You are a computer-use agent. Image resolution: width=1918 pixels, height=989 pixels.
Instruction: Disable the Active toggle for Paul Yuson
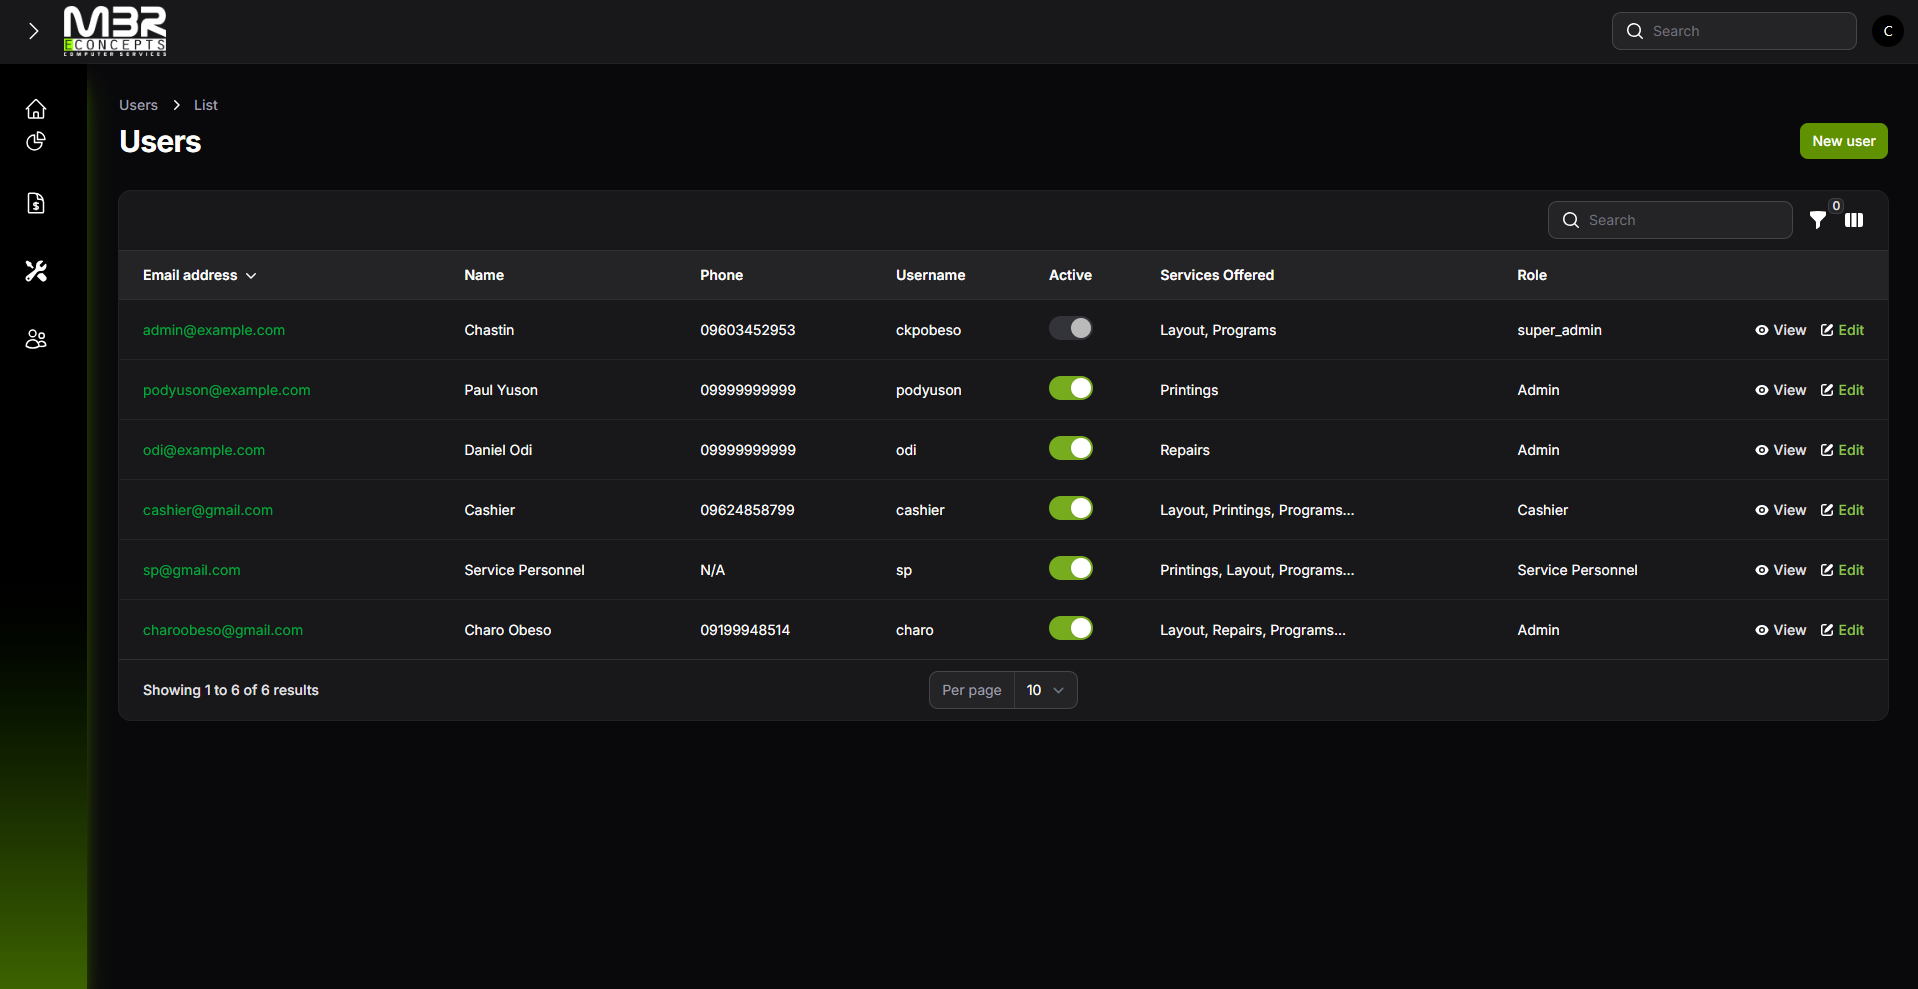[x=1070, y=389]
